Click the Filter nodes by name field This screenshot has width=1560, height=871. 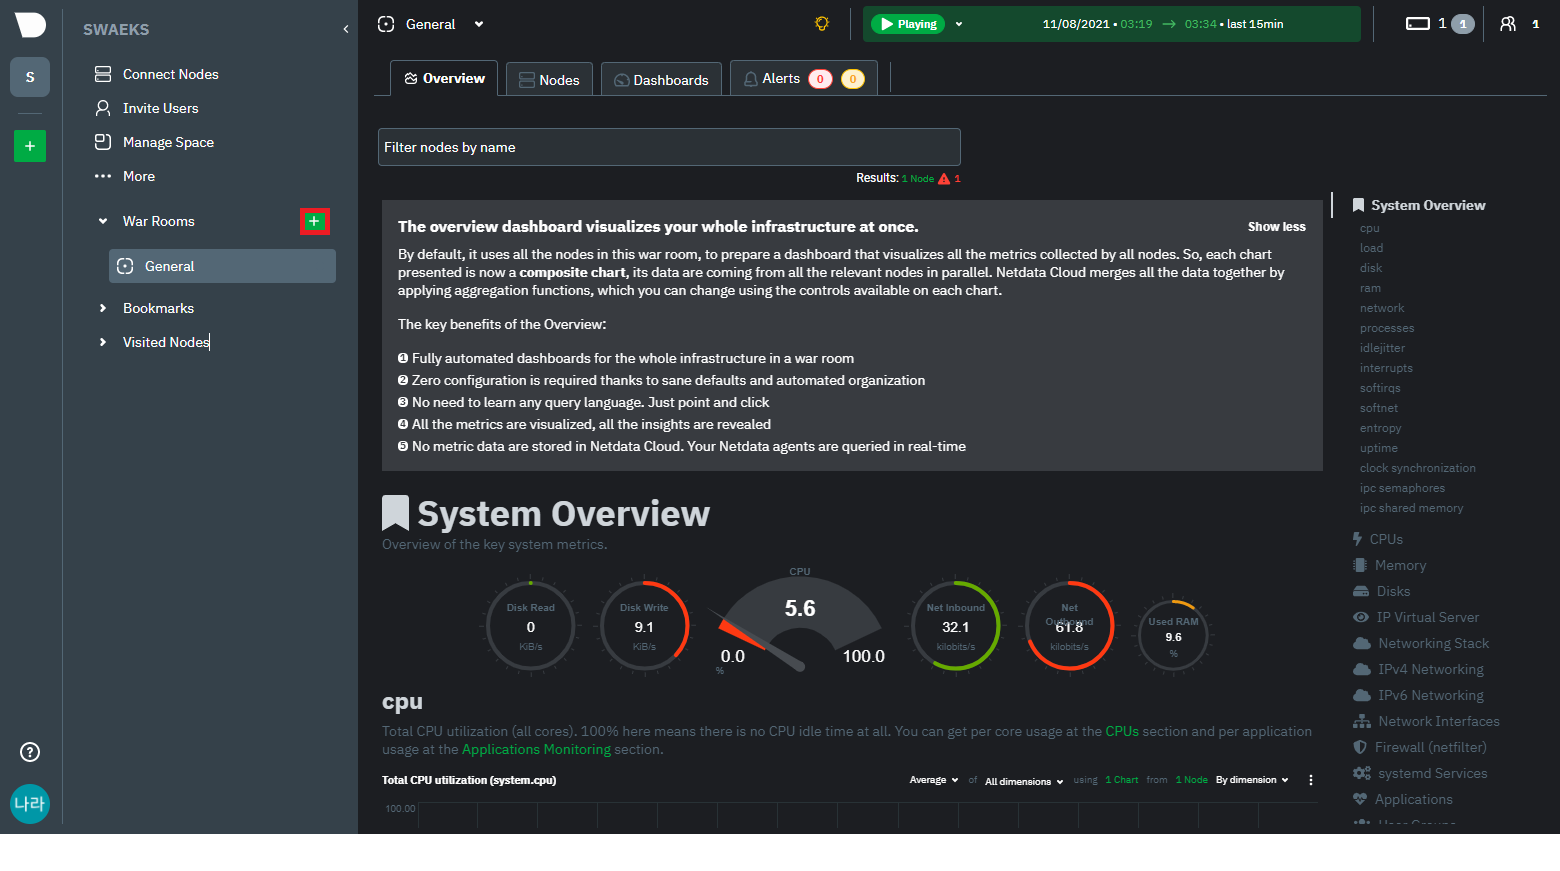669,147
